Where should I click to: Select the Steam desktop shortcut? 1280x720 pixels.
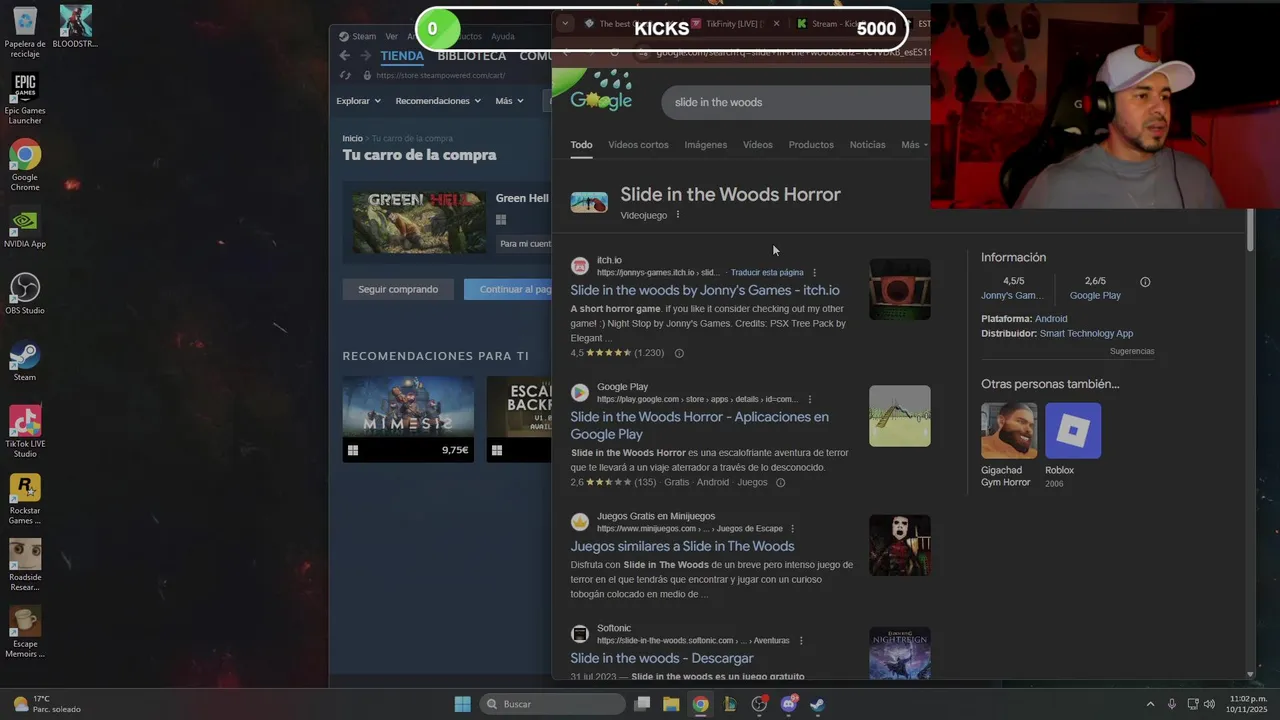(25, 361)
